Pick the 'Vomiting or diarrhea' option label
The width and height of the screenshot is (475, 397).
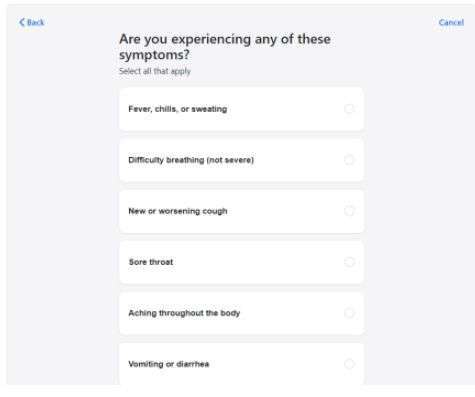(x=169, y=364)
